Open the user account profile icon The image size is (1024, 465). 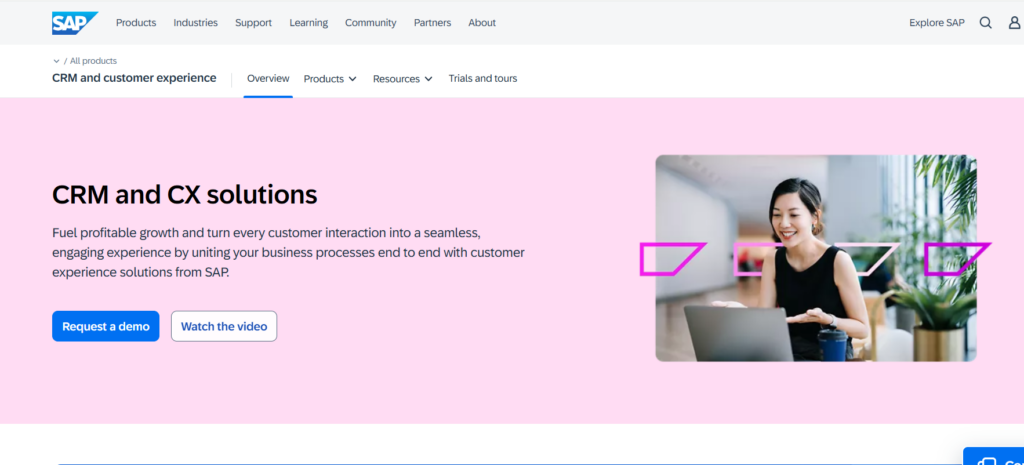pyautogui.click(x=1014, y=23)
